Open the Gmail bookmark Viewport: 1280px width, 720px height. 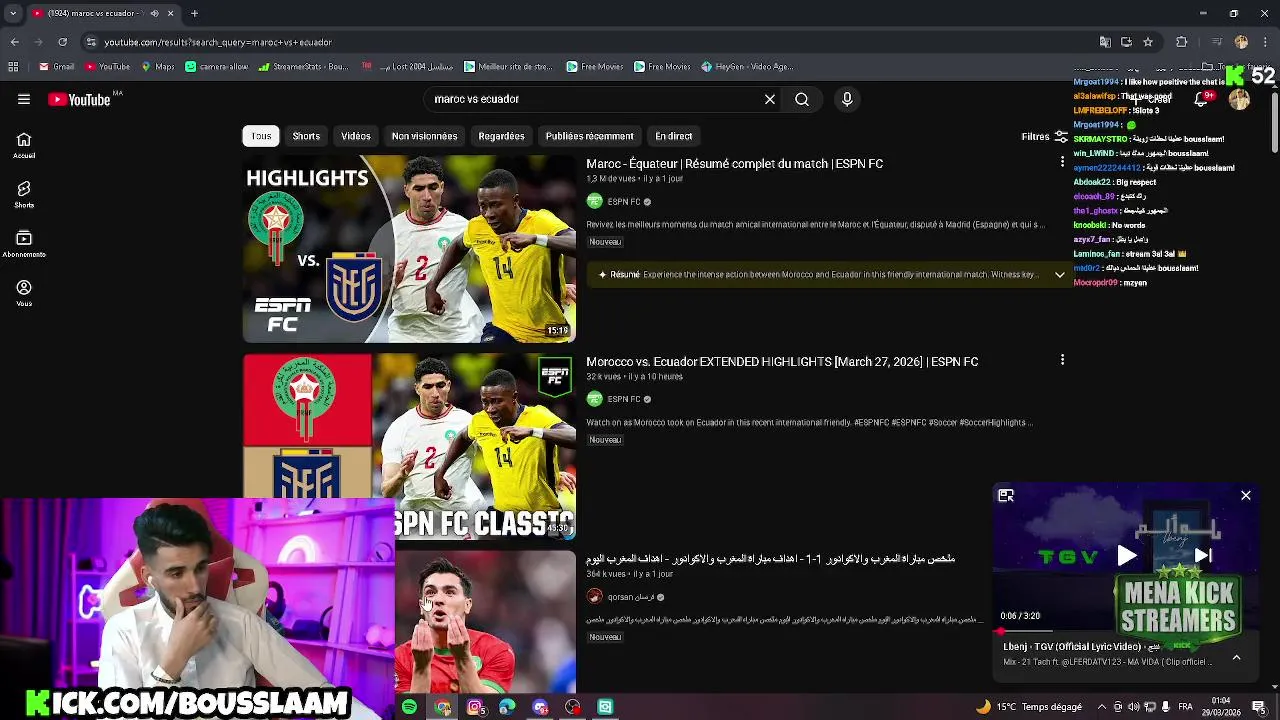click(x=57, y=67)
